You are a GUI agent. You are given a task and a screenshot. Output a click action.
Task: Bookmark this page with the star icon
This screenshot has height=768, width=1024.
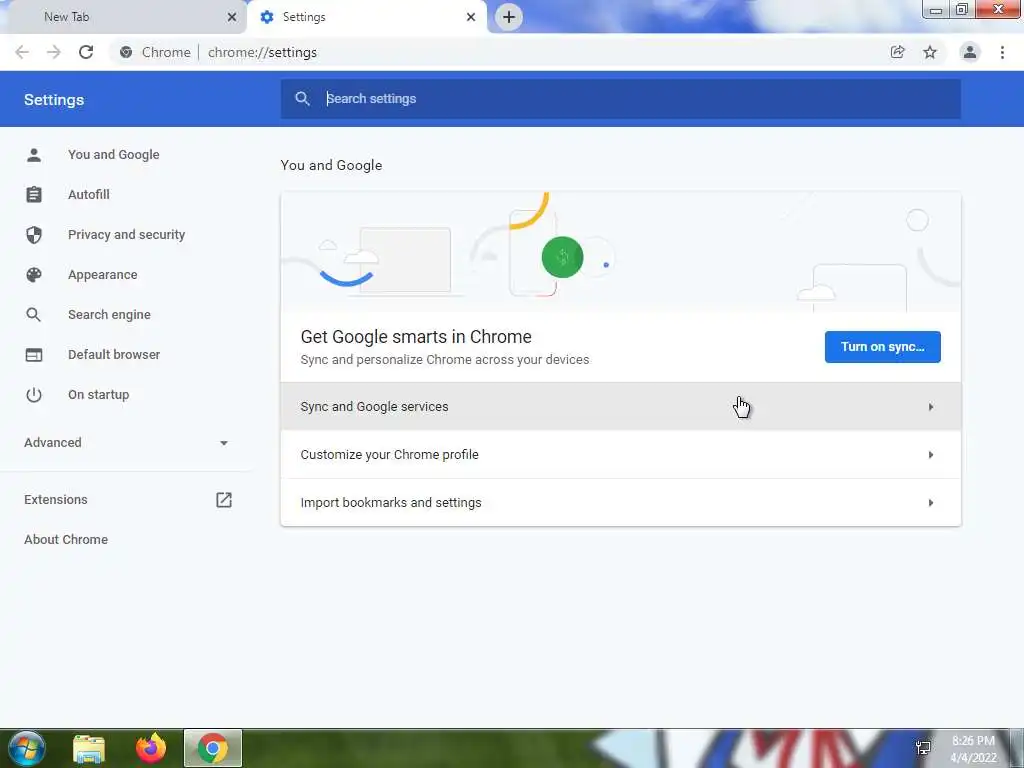tap(930, 52)
